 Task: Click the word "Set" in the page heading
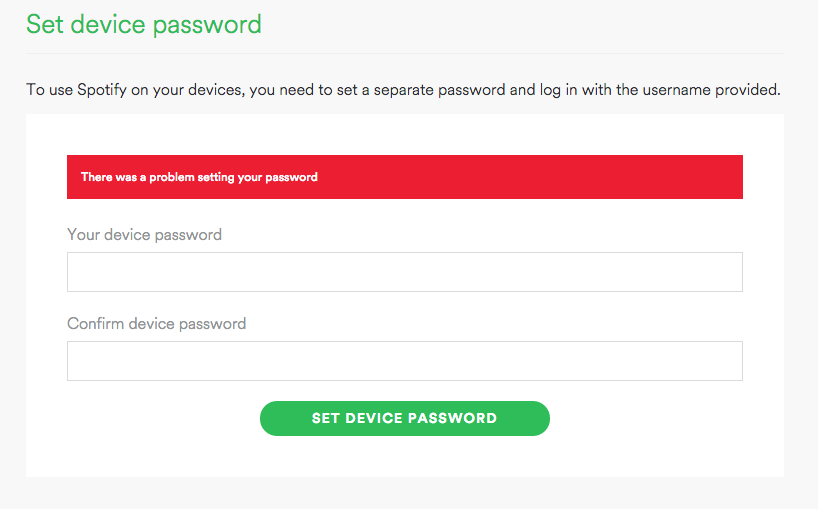click(44, 24)
